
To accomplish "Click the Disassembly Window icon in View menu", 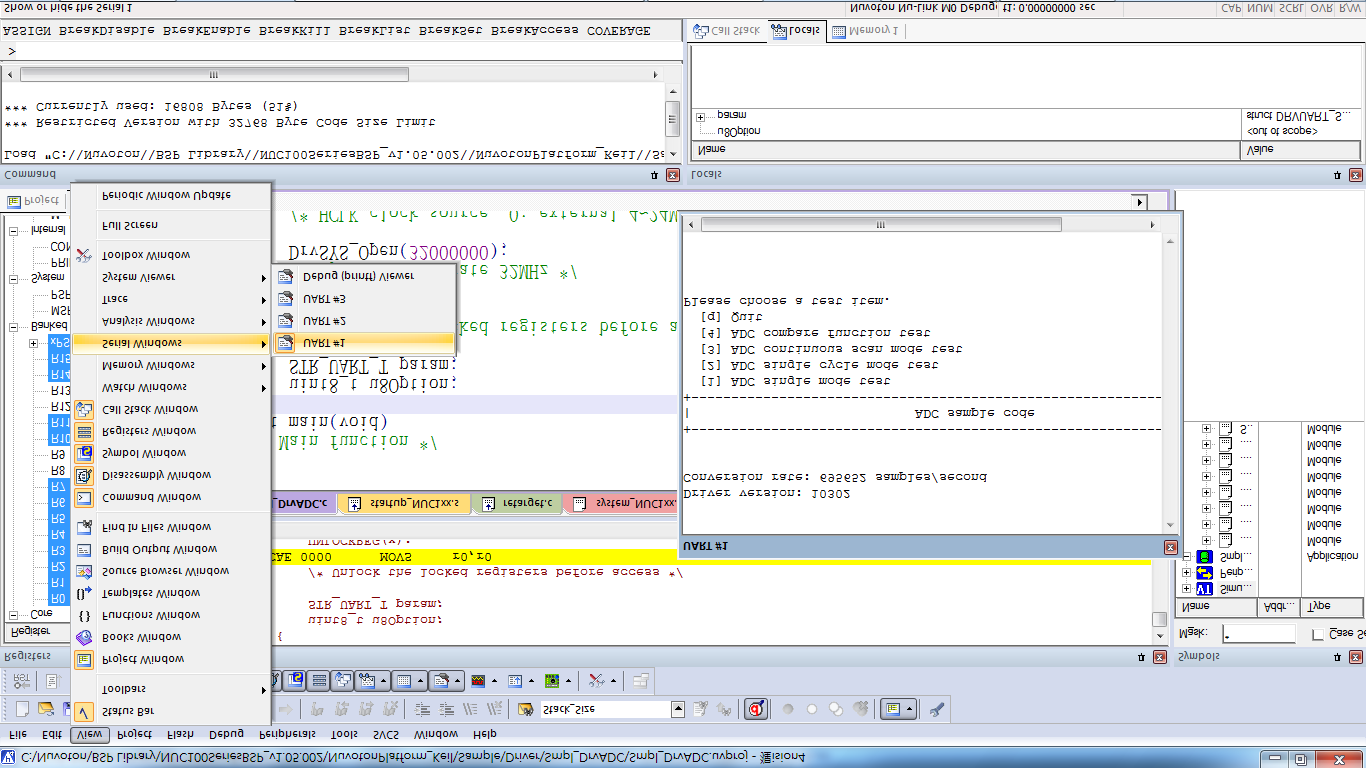I will click(84, 475).
